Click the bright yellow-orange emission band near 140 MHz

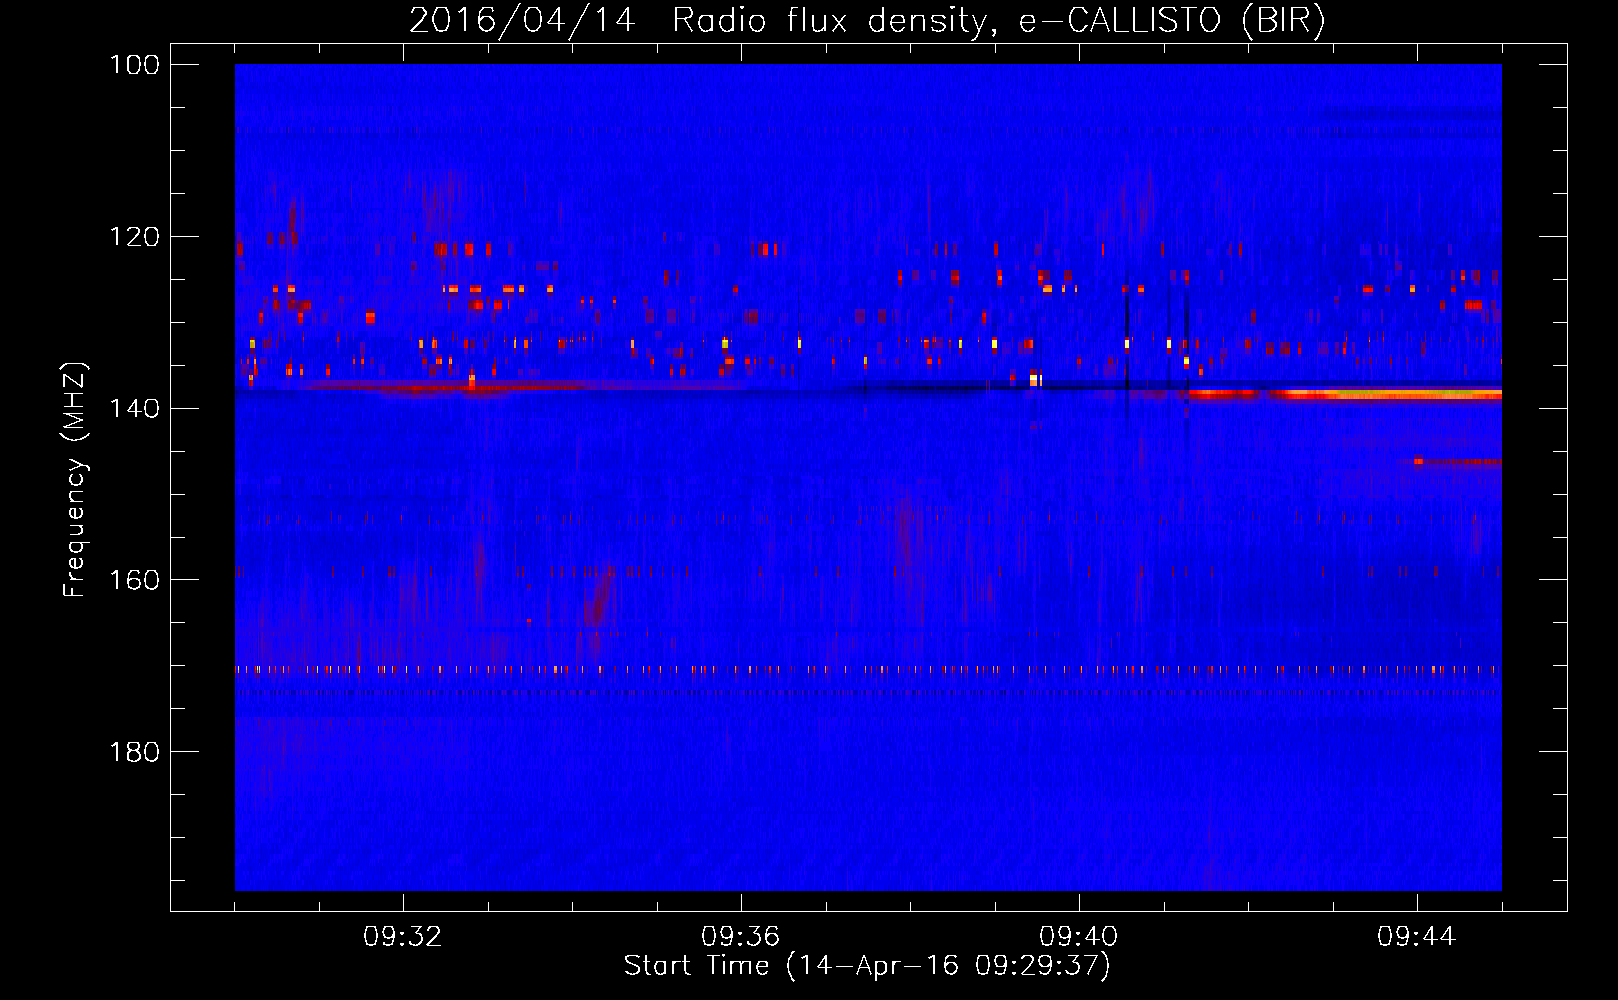(x=1345, y=395)
